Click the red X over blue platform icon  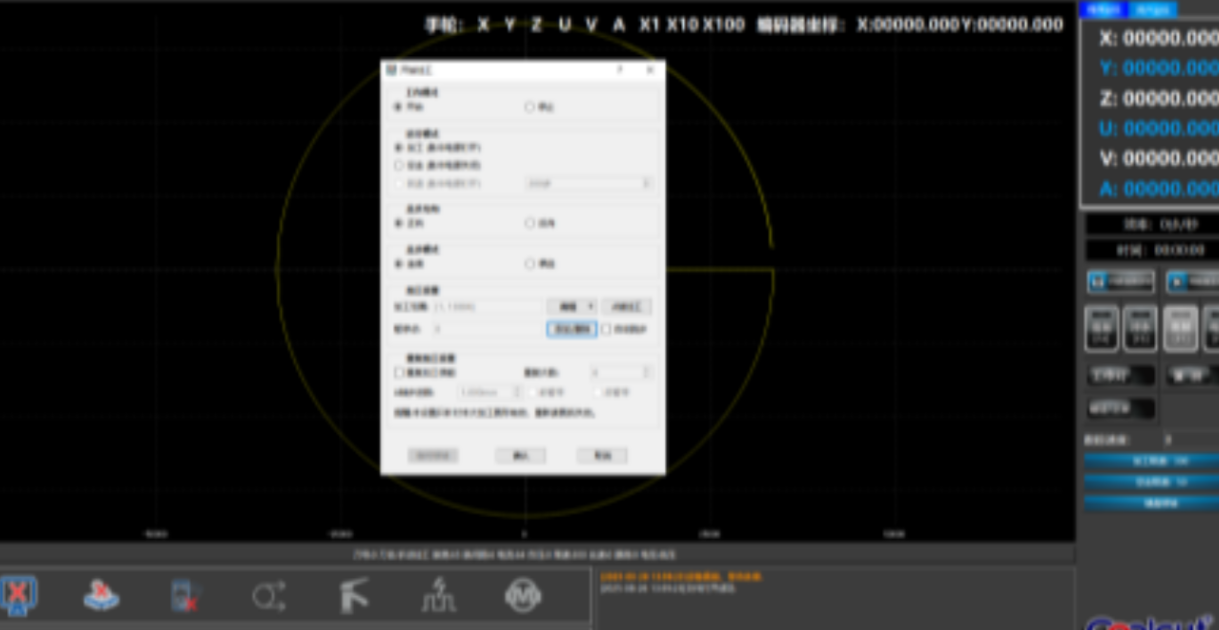click(x=101, y=595)
